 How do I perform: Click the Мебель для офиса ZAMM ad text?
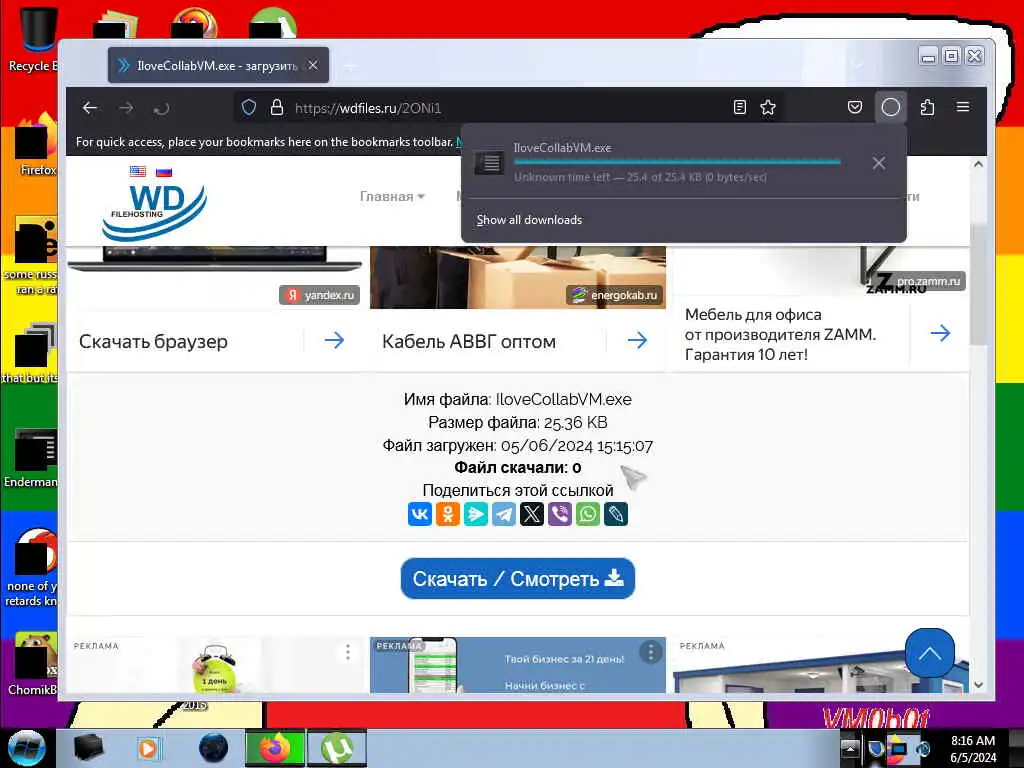pyautogui.click(x=780, y=334)
